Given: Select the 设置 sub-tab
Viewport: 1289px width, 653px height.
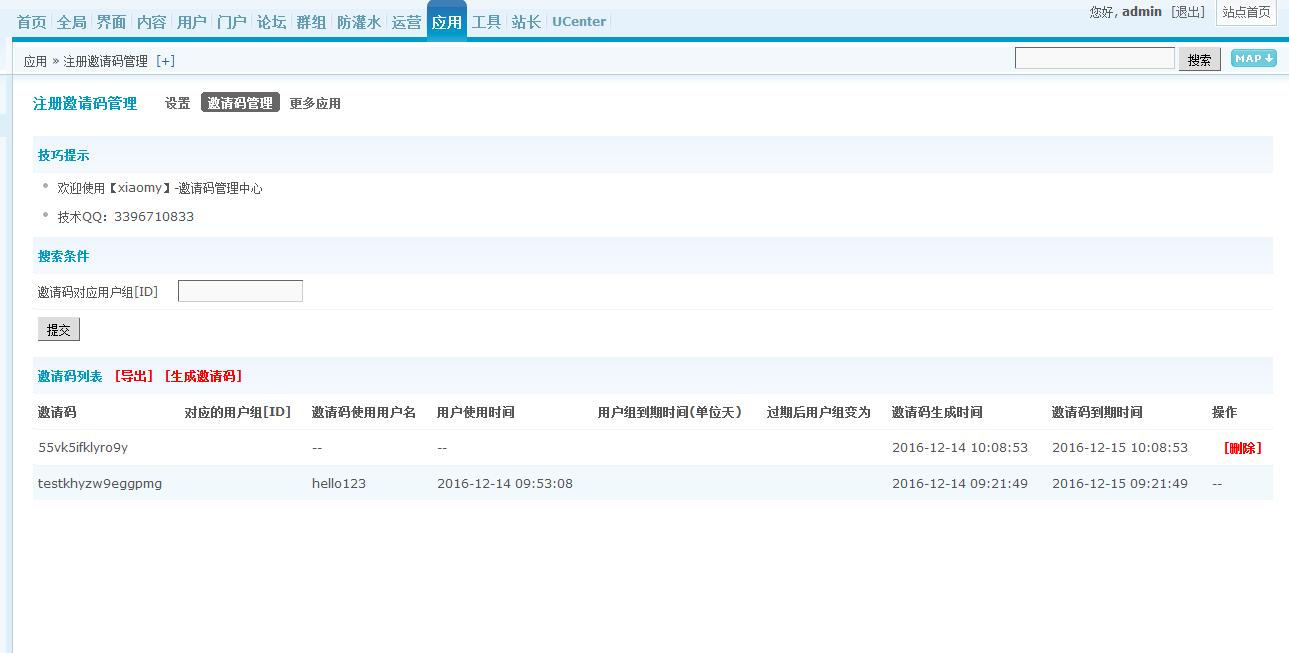Looking at the screenshot, I should (178, 103).
